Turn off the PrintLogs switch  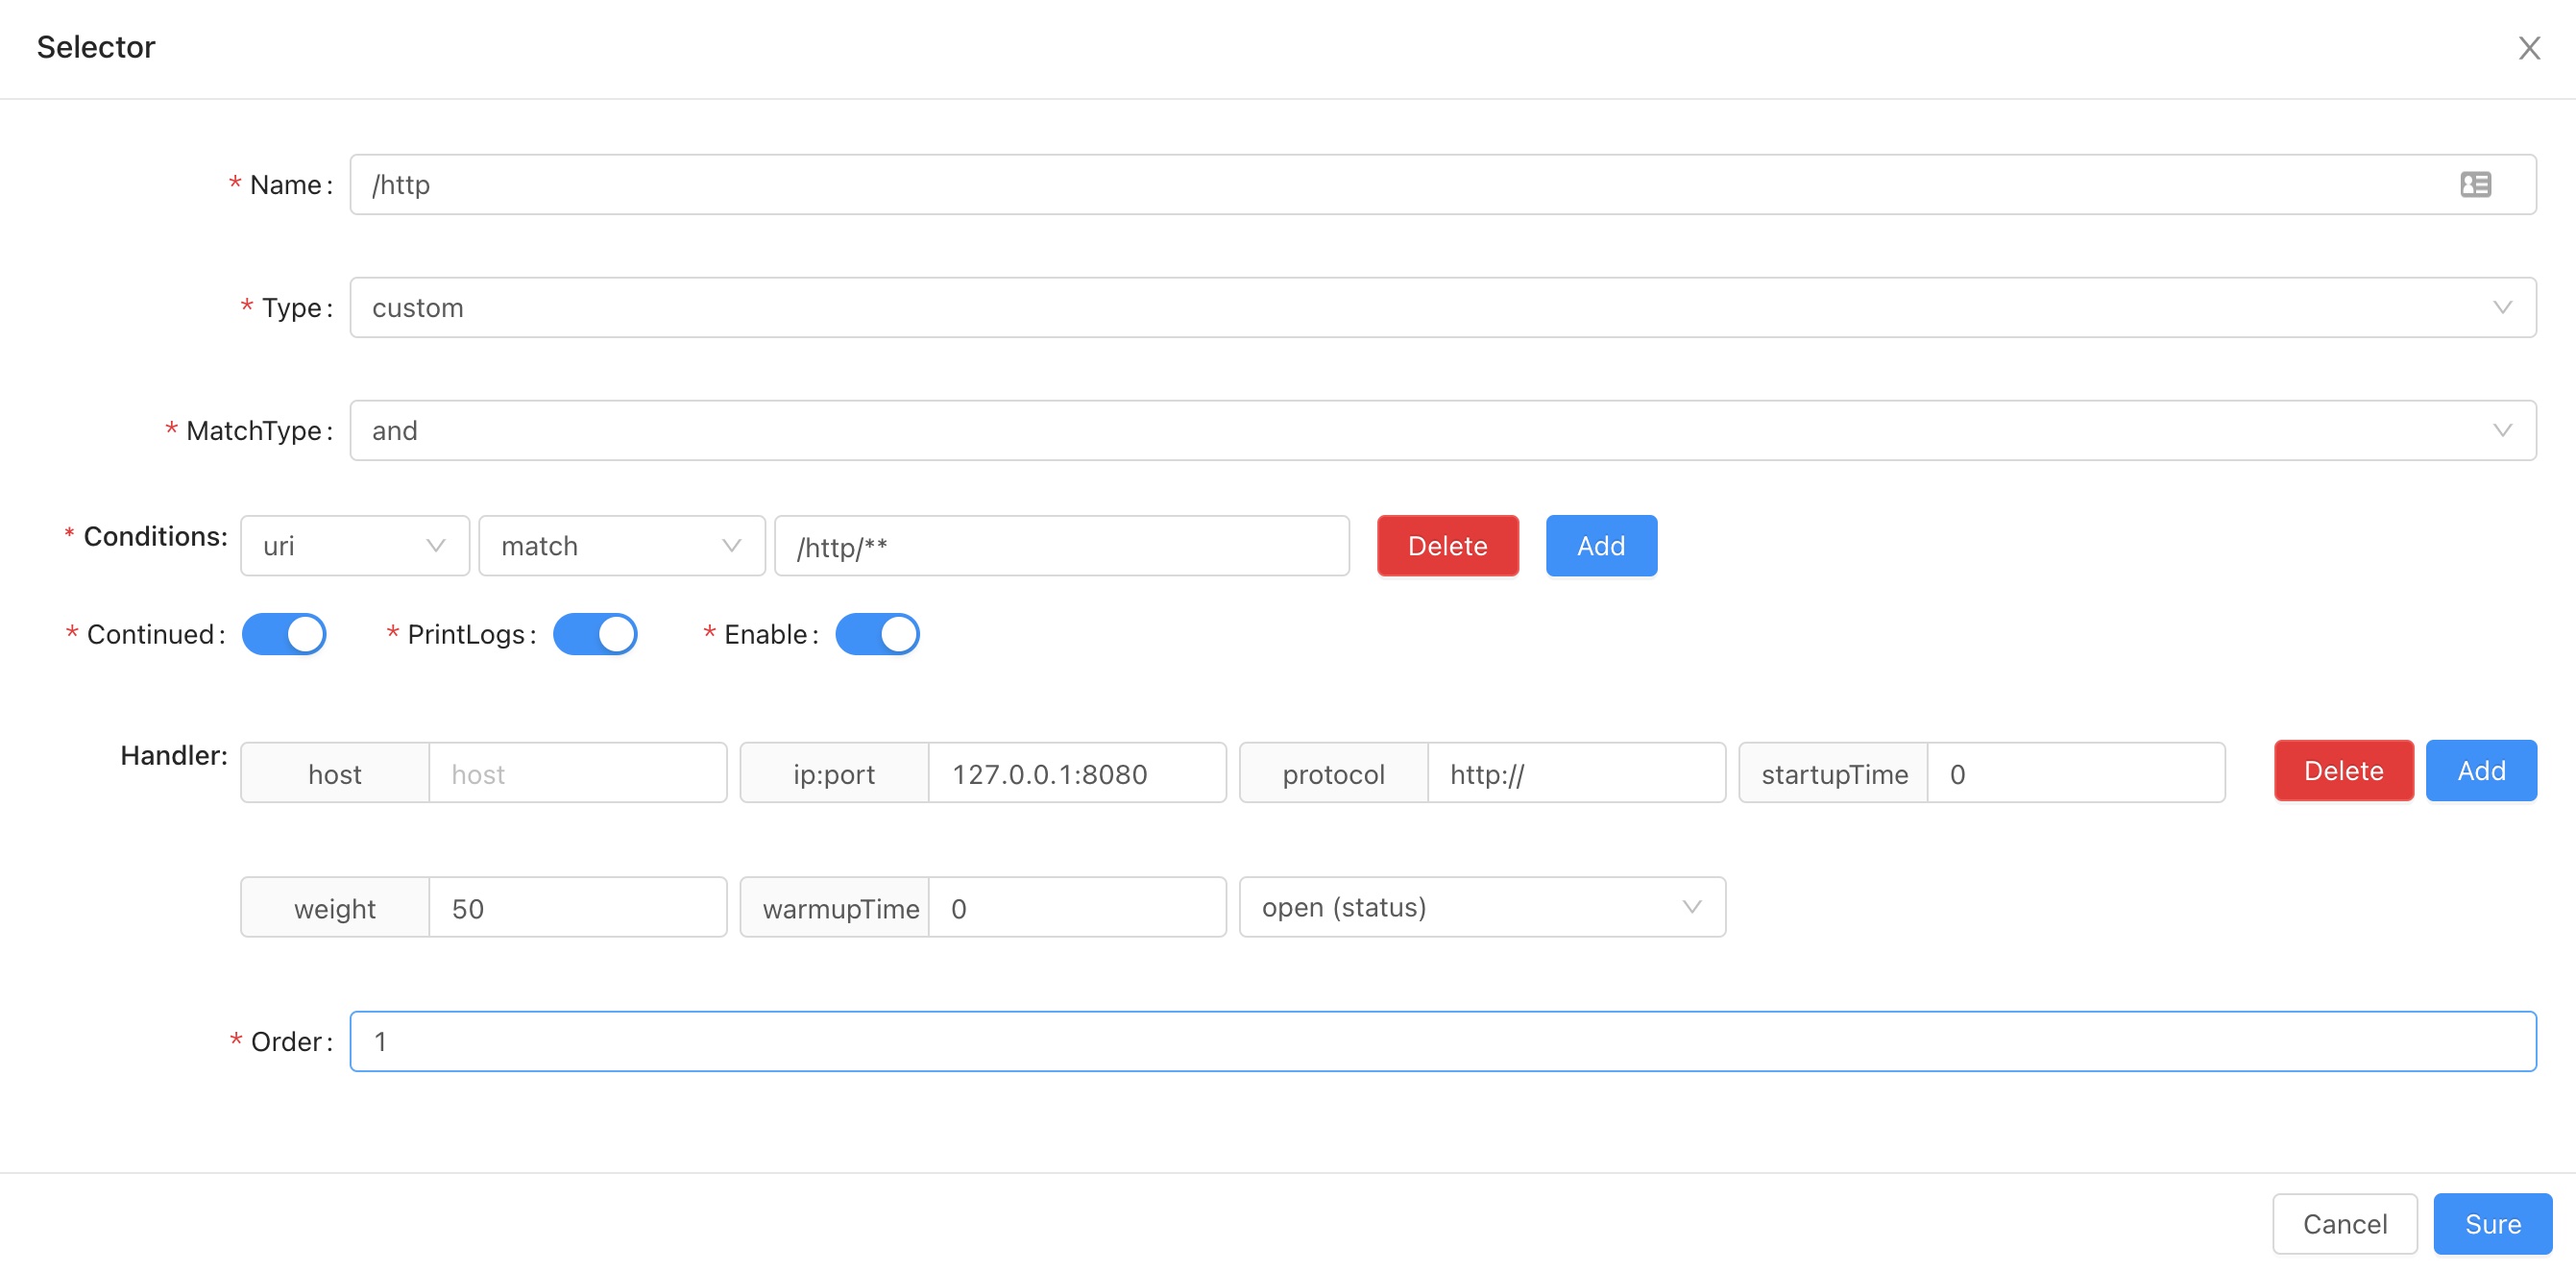(595, 634)
